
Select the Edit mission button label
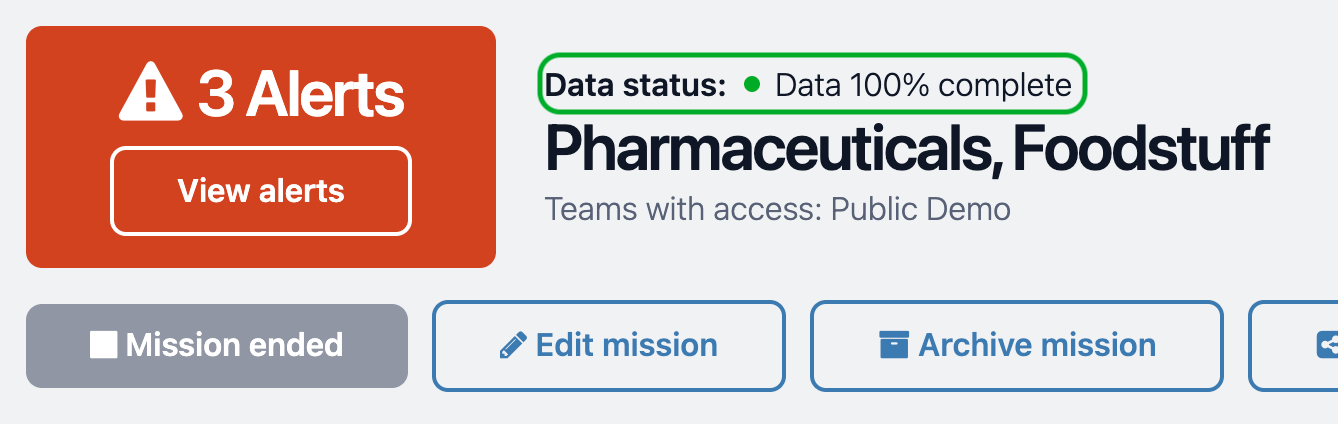627,345
